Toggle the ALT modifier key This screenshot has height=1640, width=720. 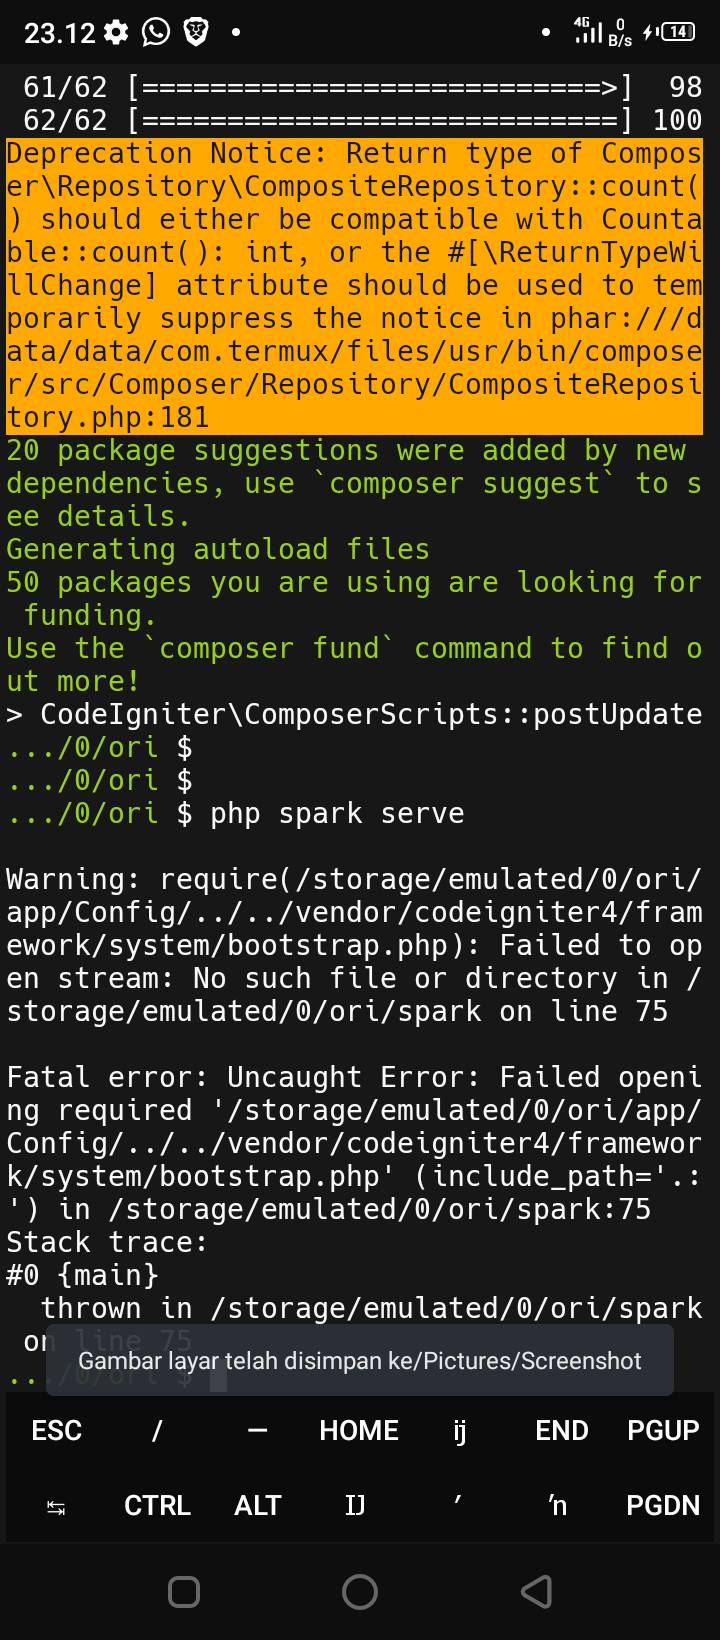coord(258,1505)
